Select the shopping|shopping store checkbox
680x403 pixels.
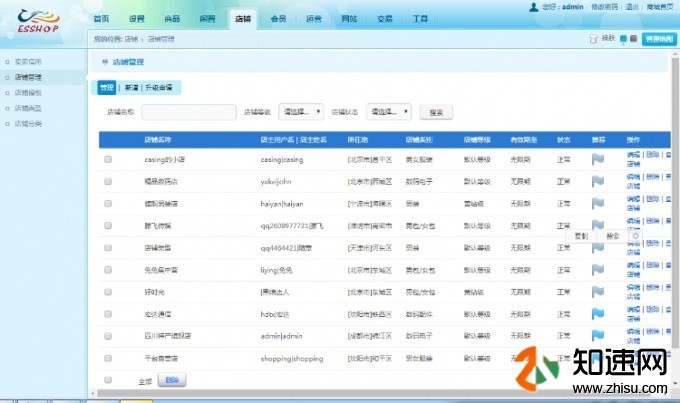pos(108,358)
